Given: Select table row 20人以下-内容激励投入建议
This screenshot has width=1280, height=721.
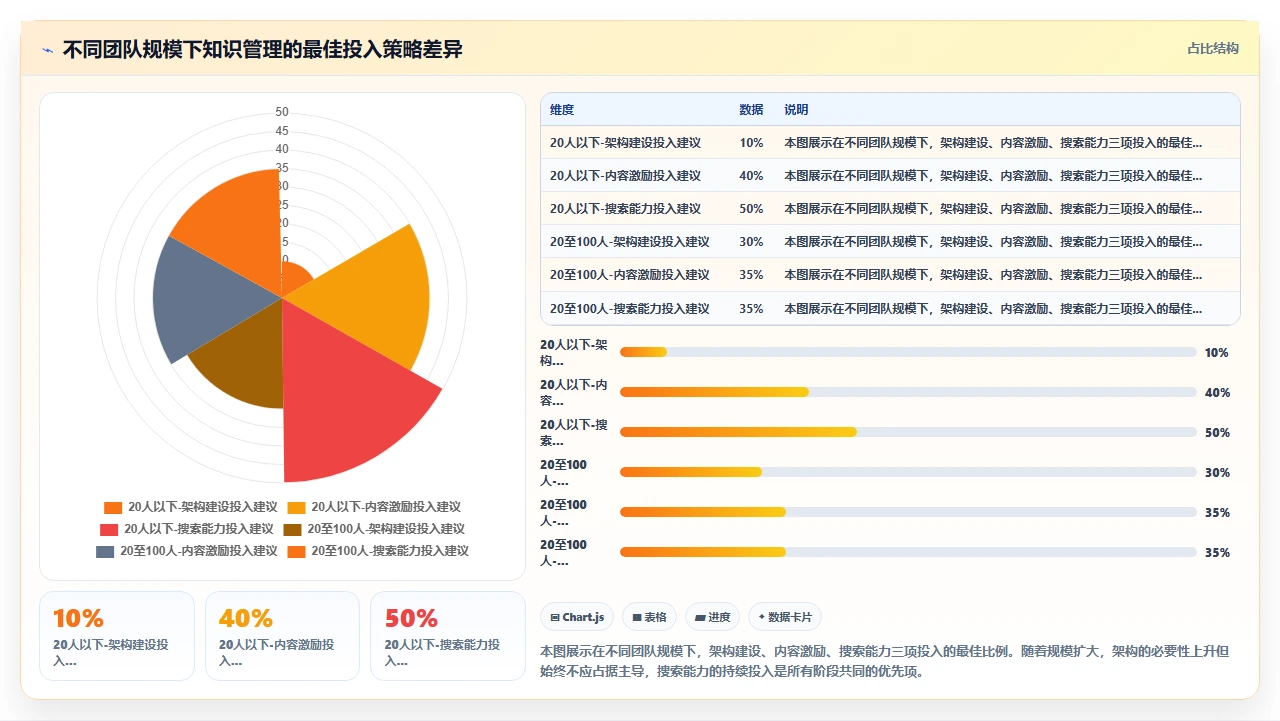Looking at the screenshot, I should pyautogui.click(x=890, y=176).
